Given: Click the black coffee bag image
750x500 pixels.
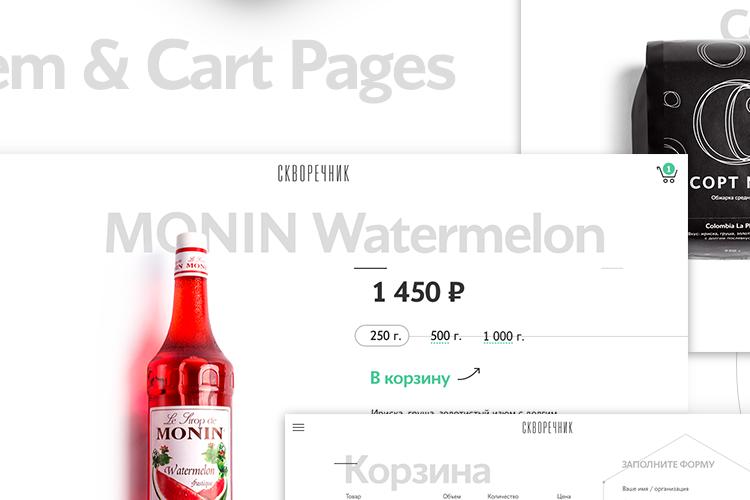Looking at the screenshot, I should pos(691,149).
